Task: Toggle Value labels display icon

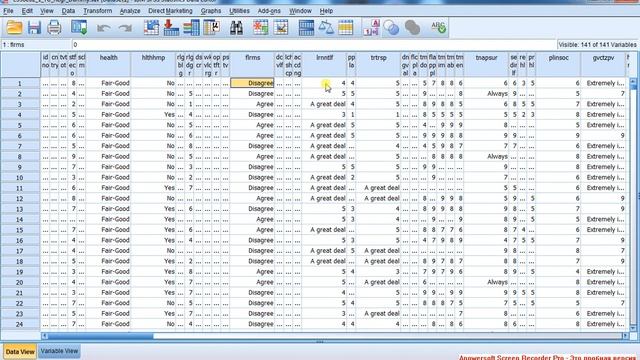Action: (x=371, y=27)
